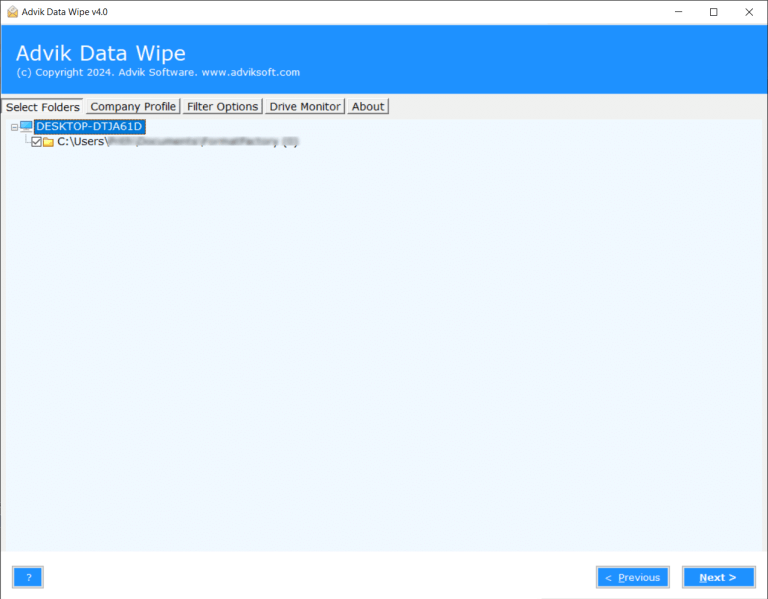Click the computer icon beside DESKTOP-DTJA61D
This screenshot has height=599, width=768.
(x=26, y=127)
